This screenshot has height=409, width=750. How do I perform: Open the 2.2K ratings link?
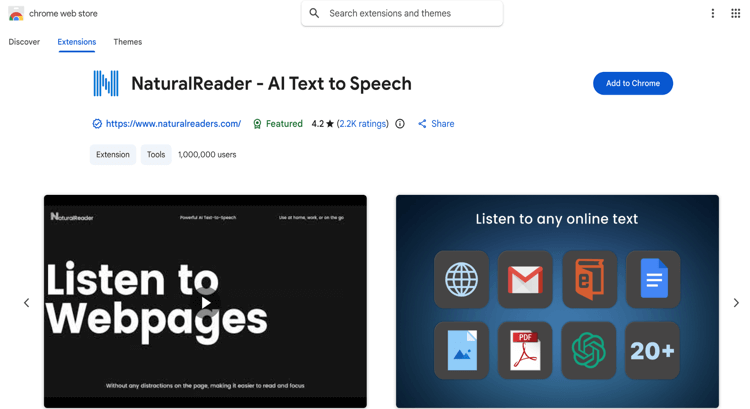pos(363,124)
